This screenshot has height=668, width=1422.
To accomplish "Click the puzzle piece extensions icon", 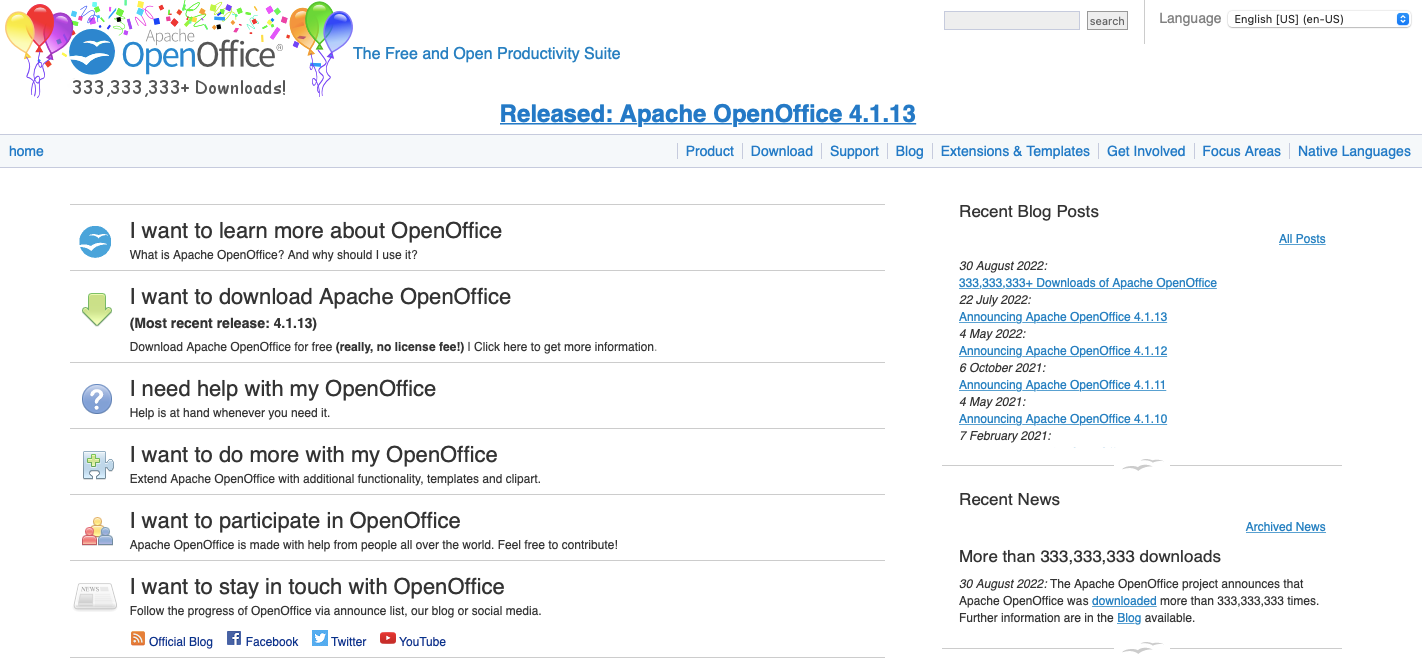I will [x=97, y=465].
